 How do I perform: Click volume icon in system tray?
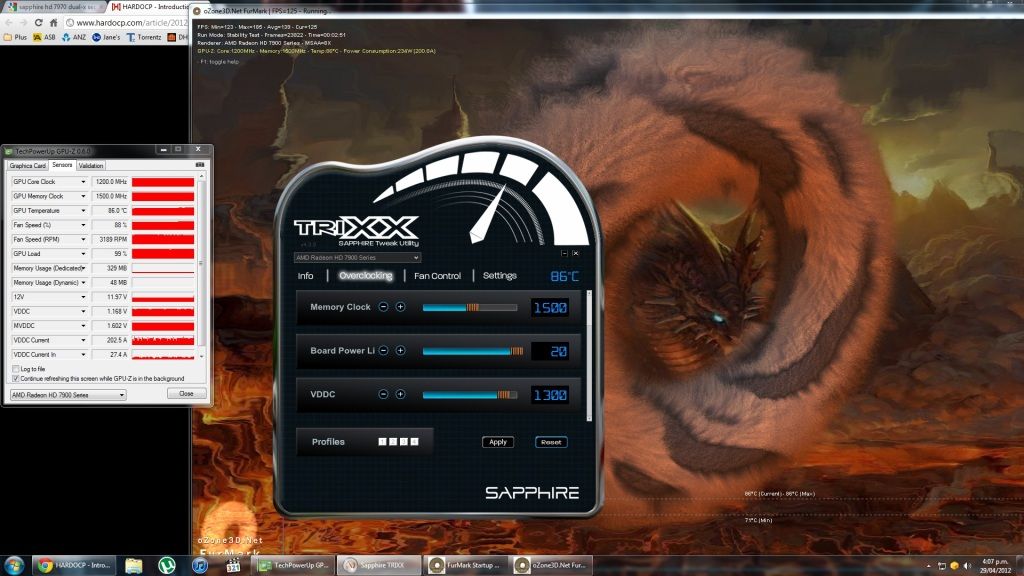point(967,566)
